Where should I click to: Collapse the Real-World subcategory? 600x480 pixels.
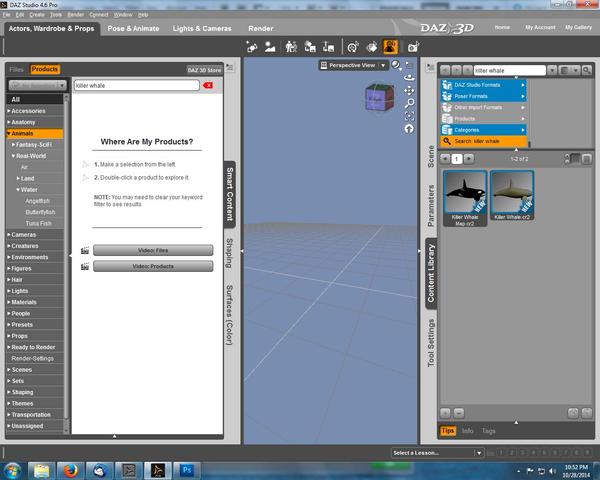[x=13, y=156]
